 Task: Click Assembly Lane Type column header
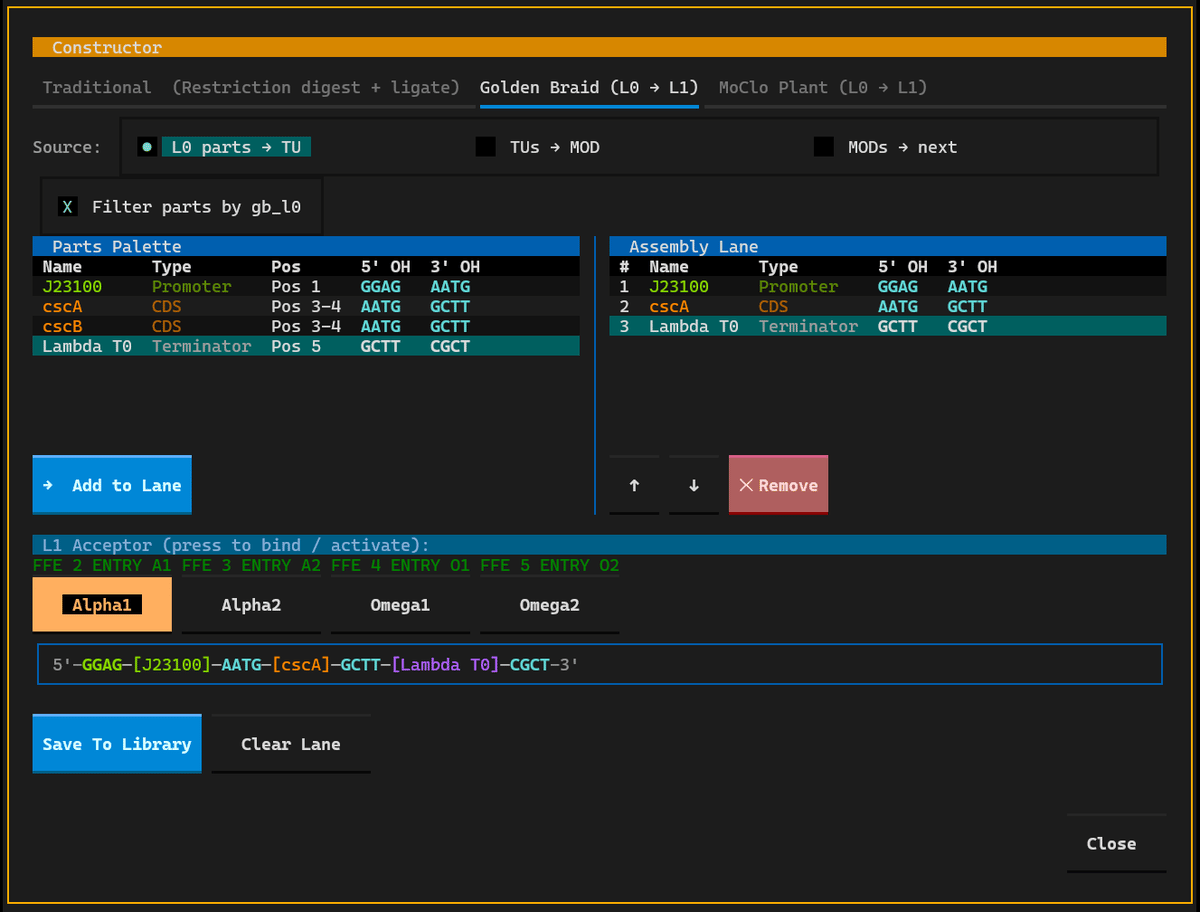pos(778,267)
